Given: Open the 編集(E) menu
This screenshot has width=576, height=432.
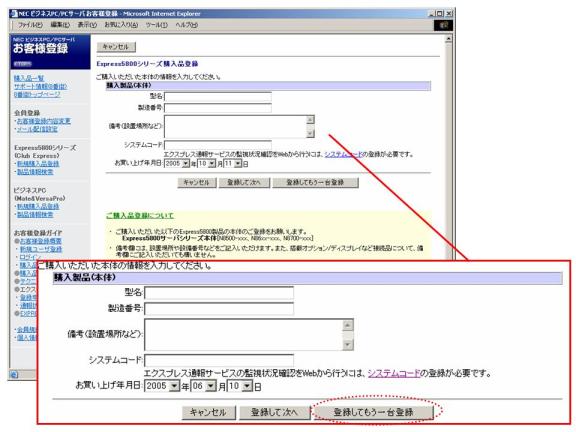Looking at the screenshot, I should [x=60, y=25].
